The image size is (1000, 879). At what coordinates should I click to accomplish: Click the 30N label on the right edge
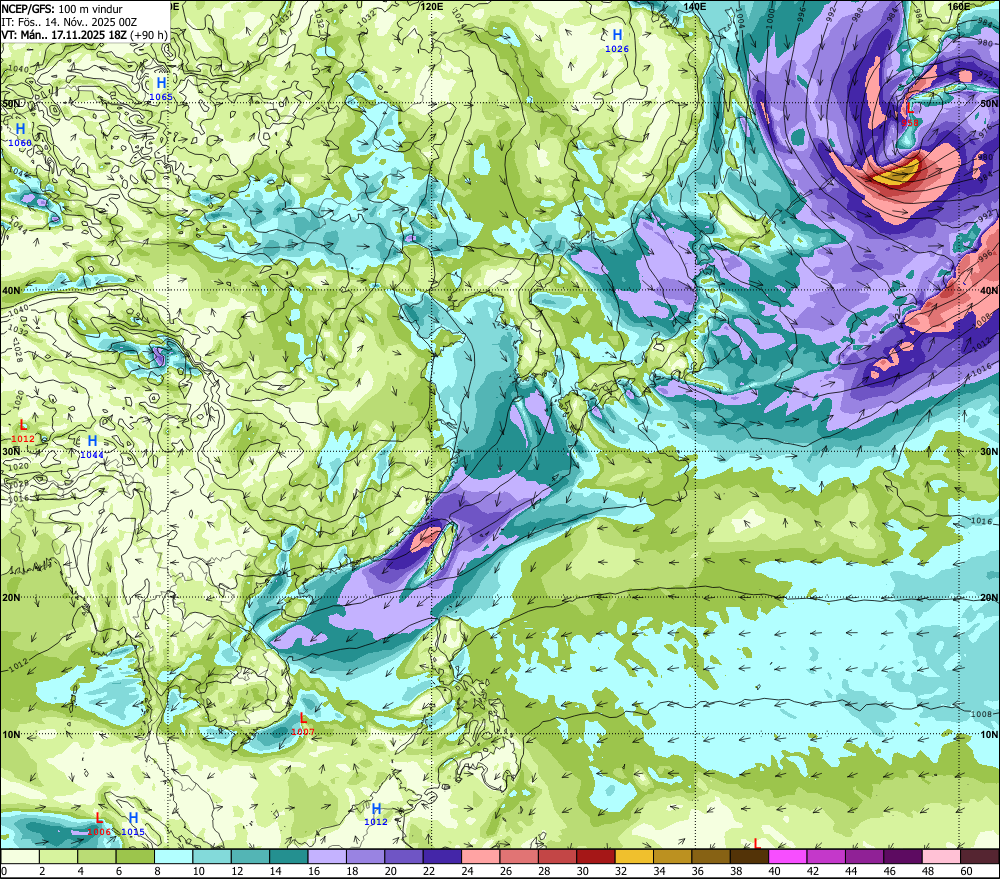(989, 452)
